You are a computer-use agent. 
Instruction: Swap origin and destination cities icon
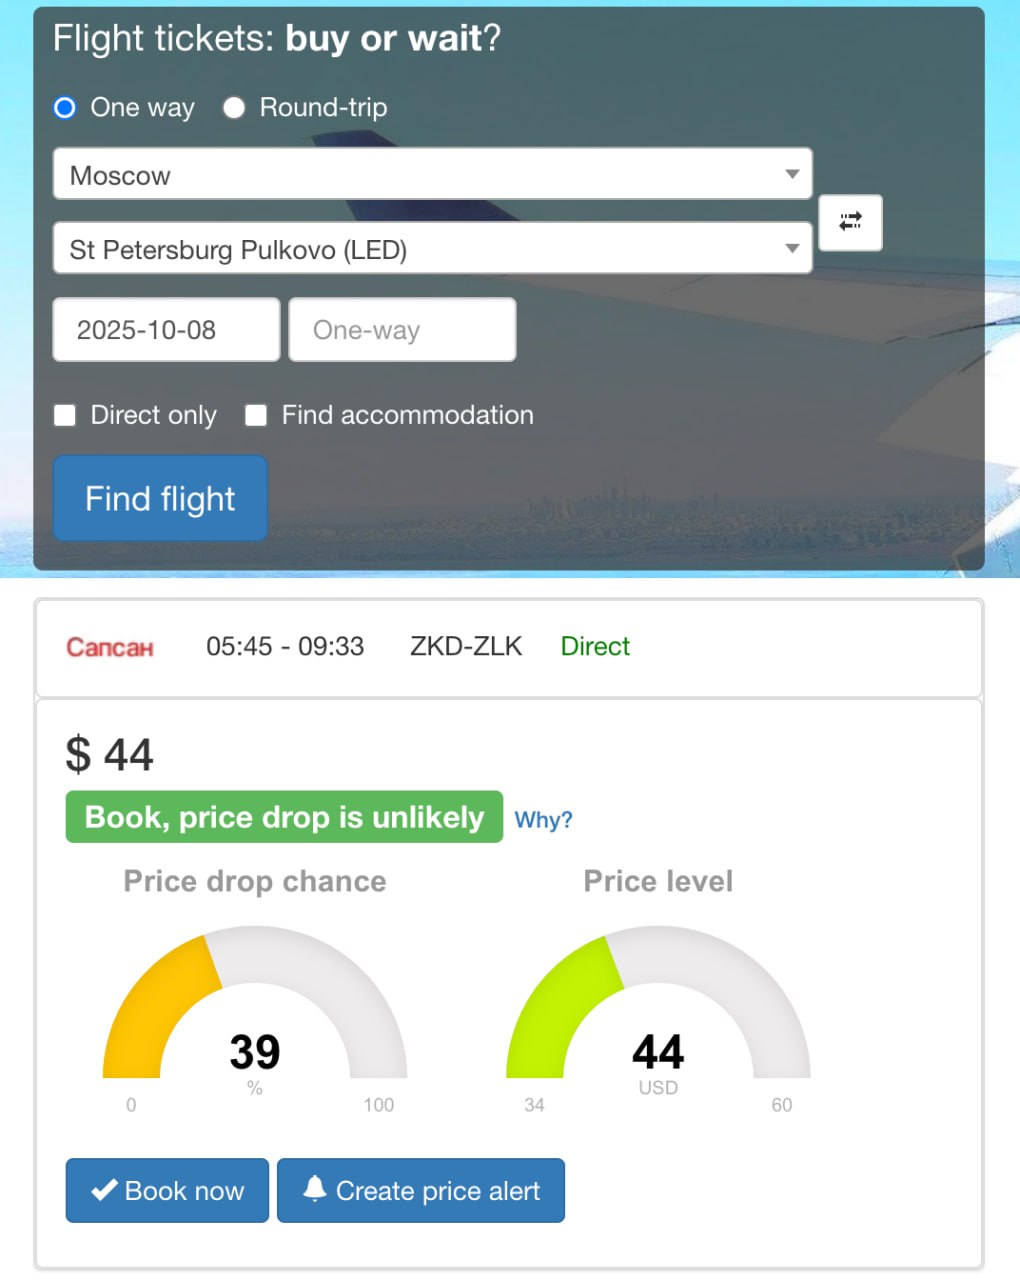850,222
